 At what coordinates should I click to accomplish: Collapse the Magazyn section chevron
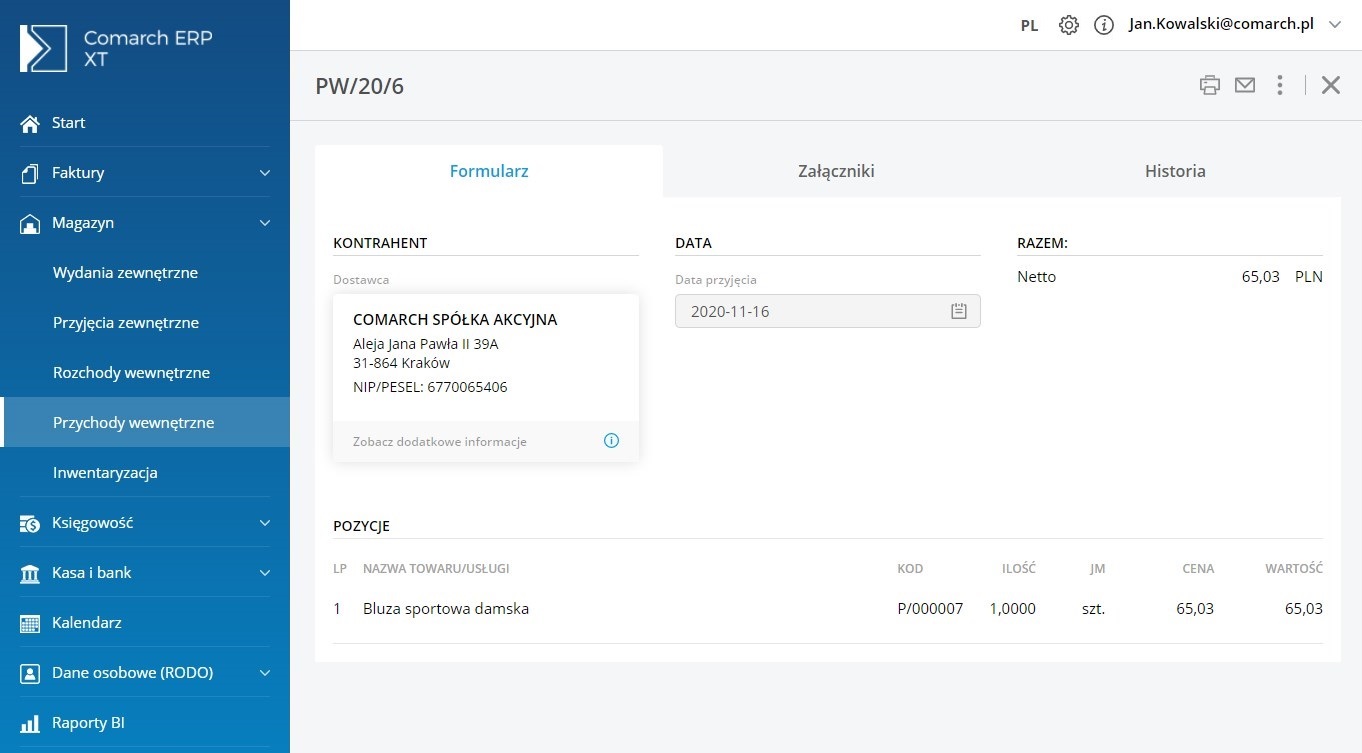tap(265, 223)
